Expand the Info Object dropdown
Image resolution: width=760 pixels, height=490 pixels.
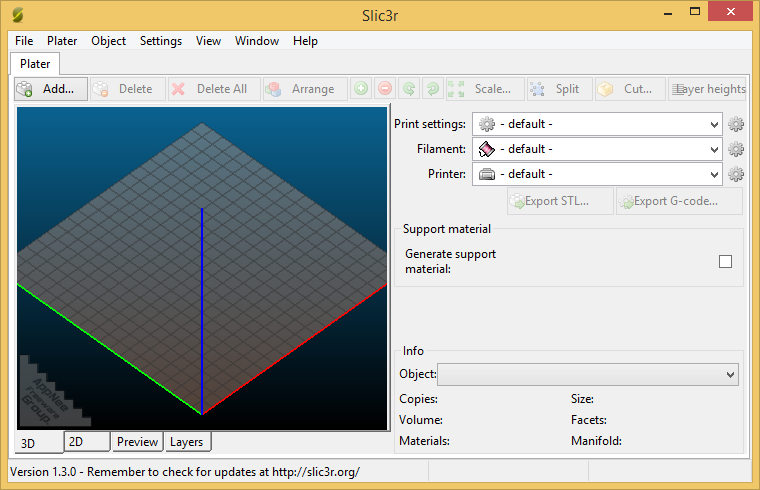(x=588, y=375)
